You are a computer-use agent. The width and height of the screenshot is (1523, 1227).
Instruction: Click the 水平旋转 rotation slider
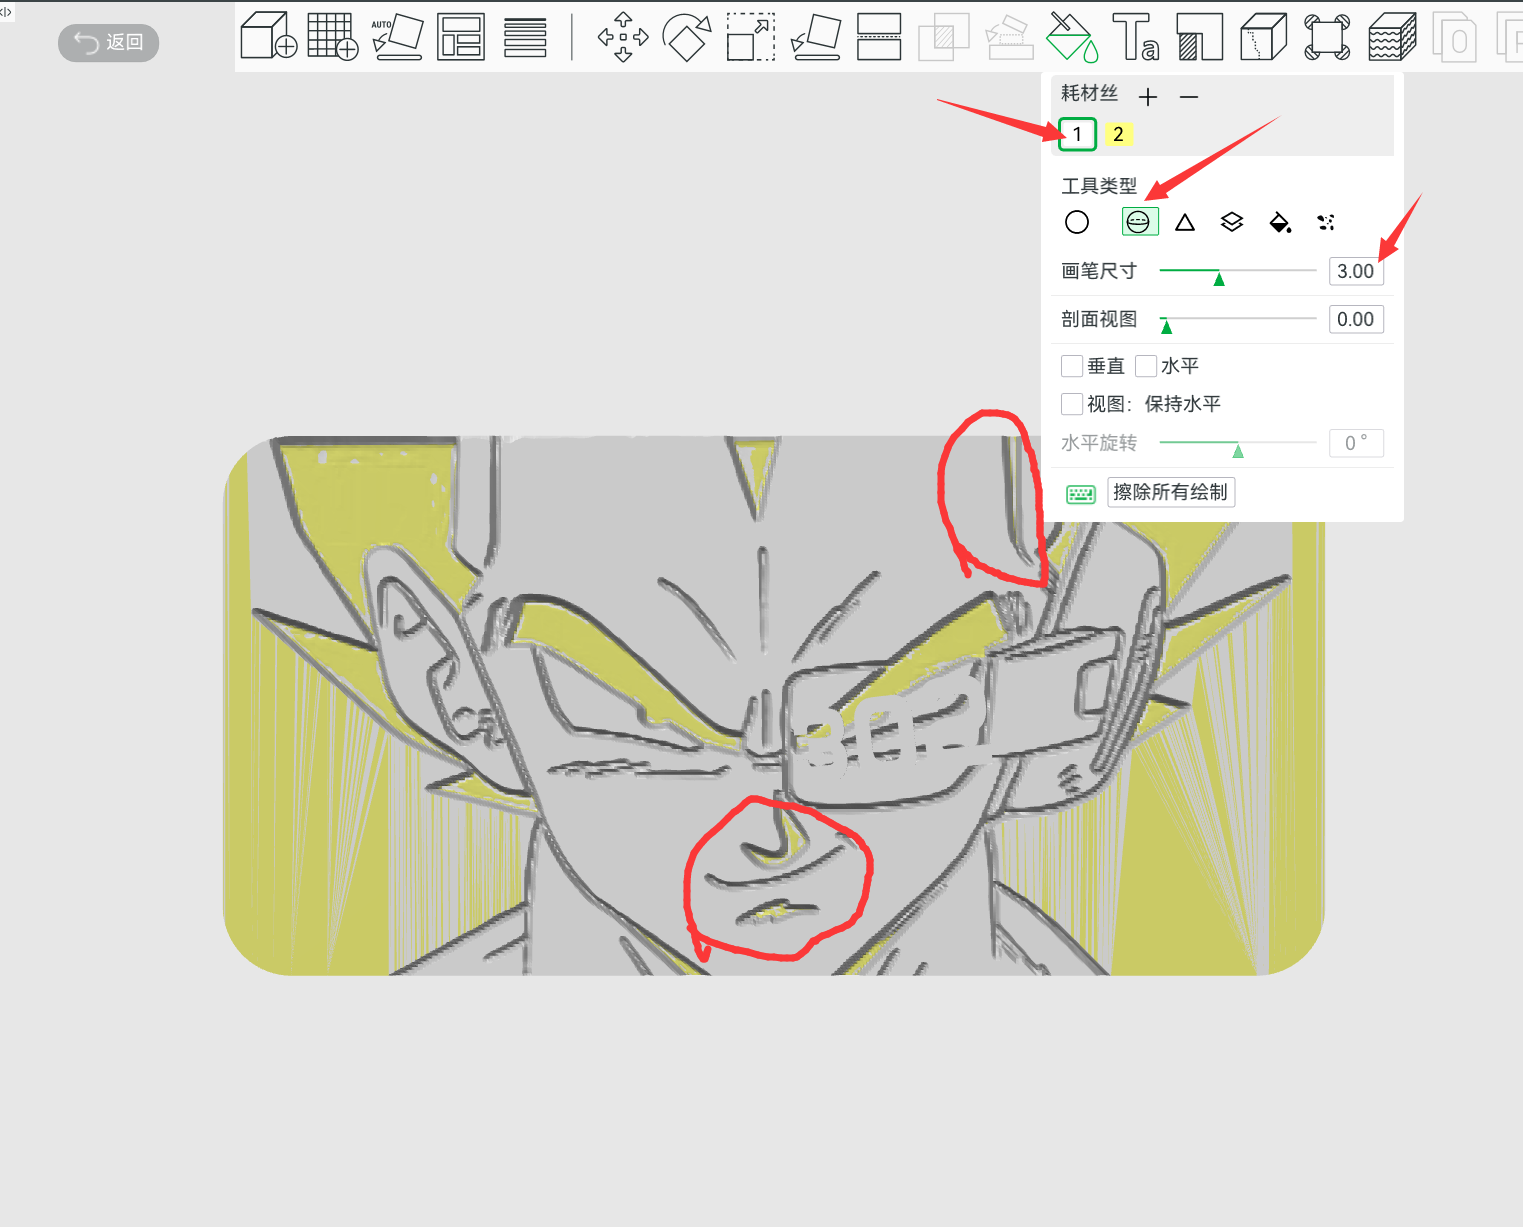coord(1238,443)
